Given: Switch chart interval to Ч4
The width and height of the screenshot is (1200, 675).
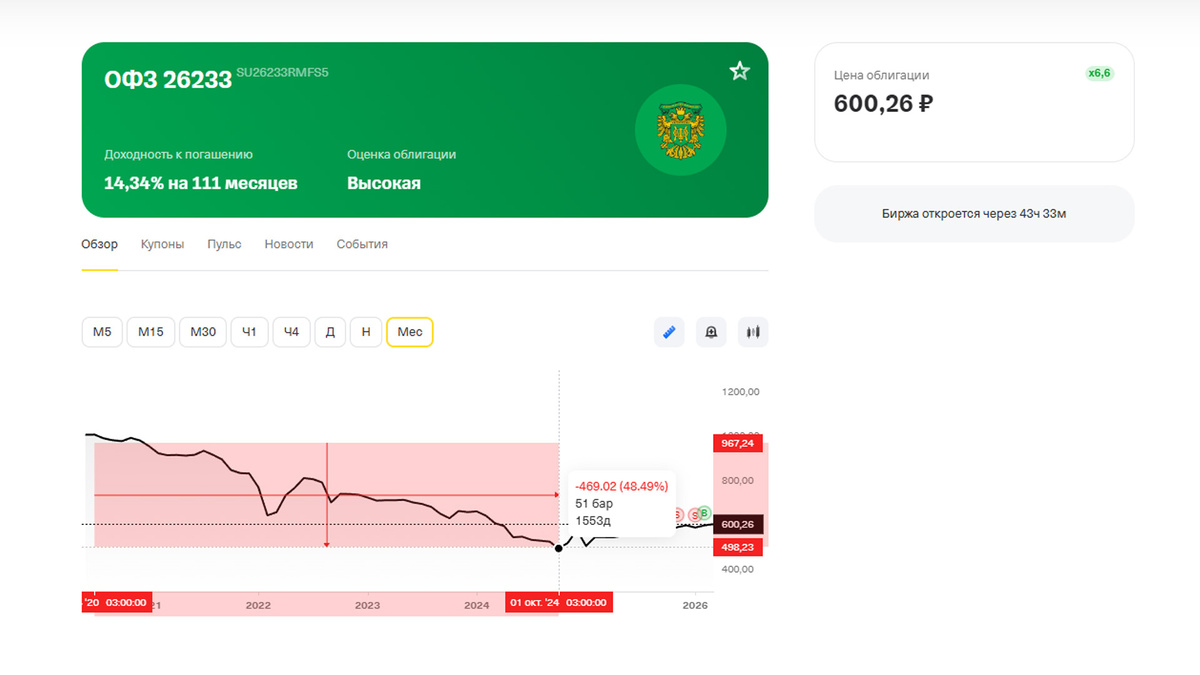Looking at the screenshot, I should (x=291, y=331).
